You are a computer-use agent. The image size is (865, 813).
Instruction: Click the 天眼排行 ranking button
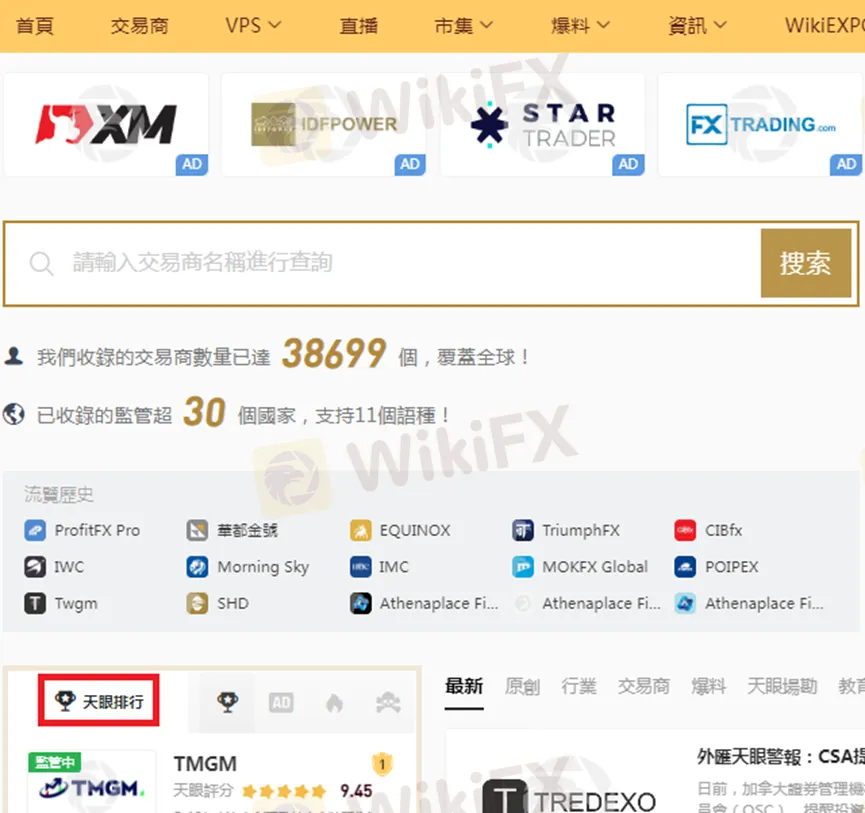click(x=99, y=700)
